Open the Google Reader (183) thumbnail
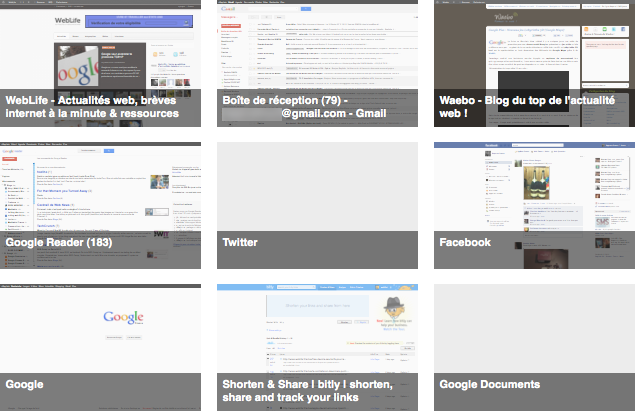 (x=100, y=205)
